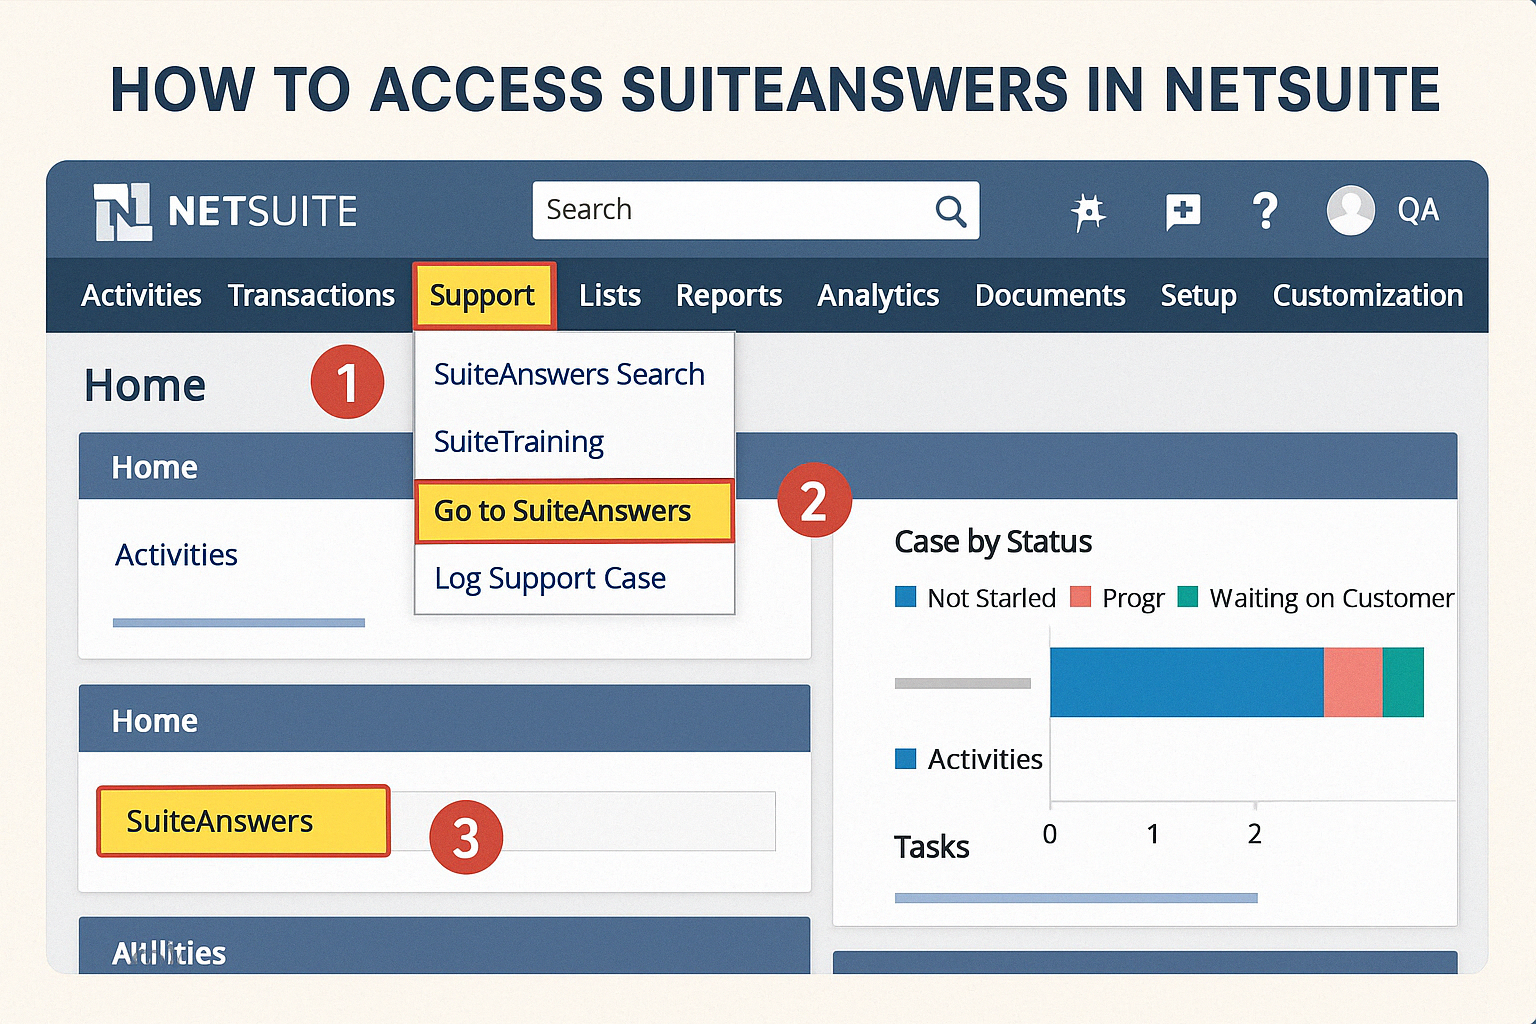1536x1024 pixels.
Task: Click the axis value 2 on the chart
Action: (1254, 834)
